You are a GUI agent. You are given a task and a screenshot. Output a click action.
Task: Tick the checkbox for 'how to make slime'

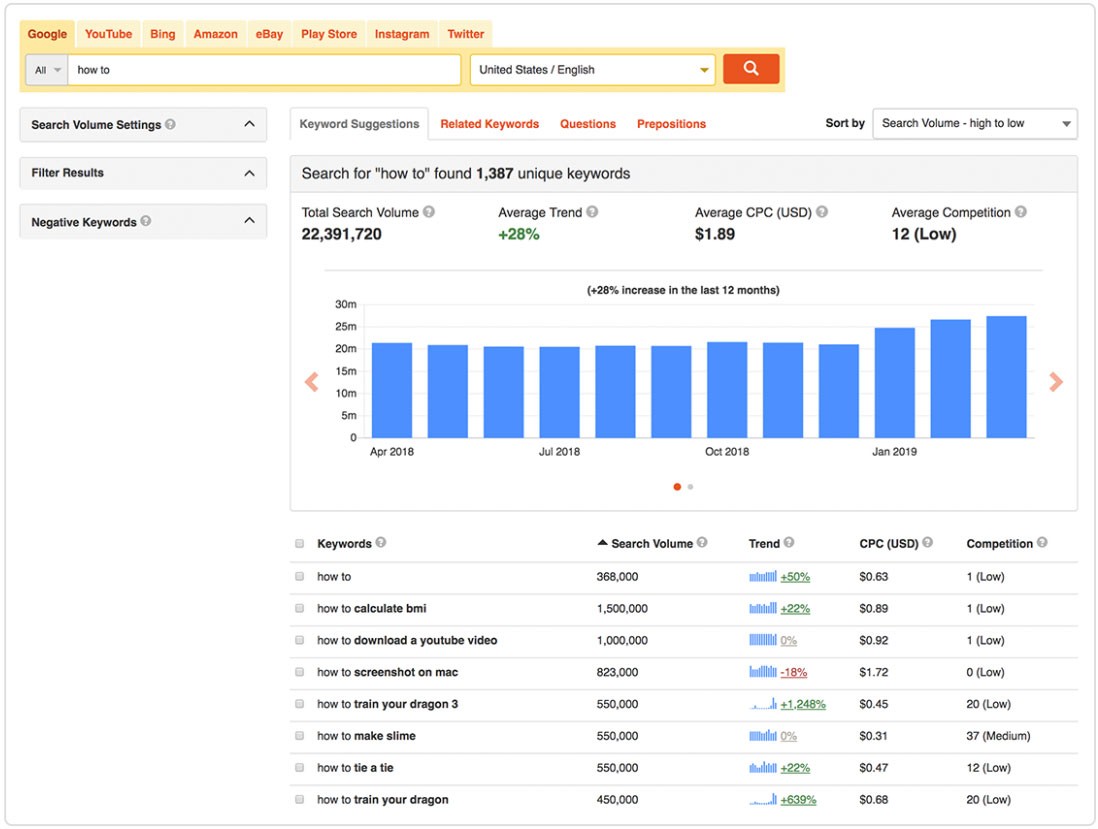[300, 736]
